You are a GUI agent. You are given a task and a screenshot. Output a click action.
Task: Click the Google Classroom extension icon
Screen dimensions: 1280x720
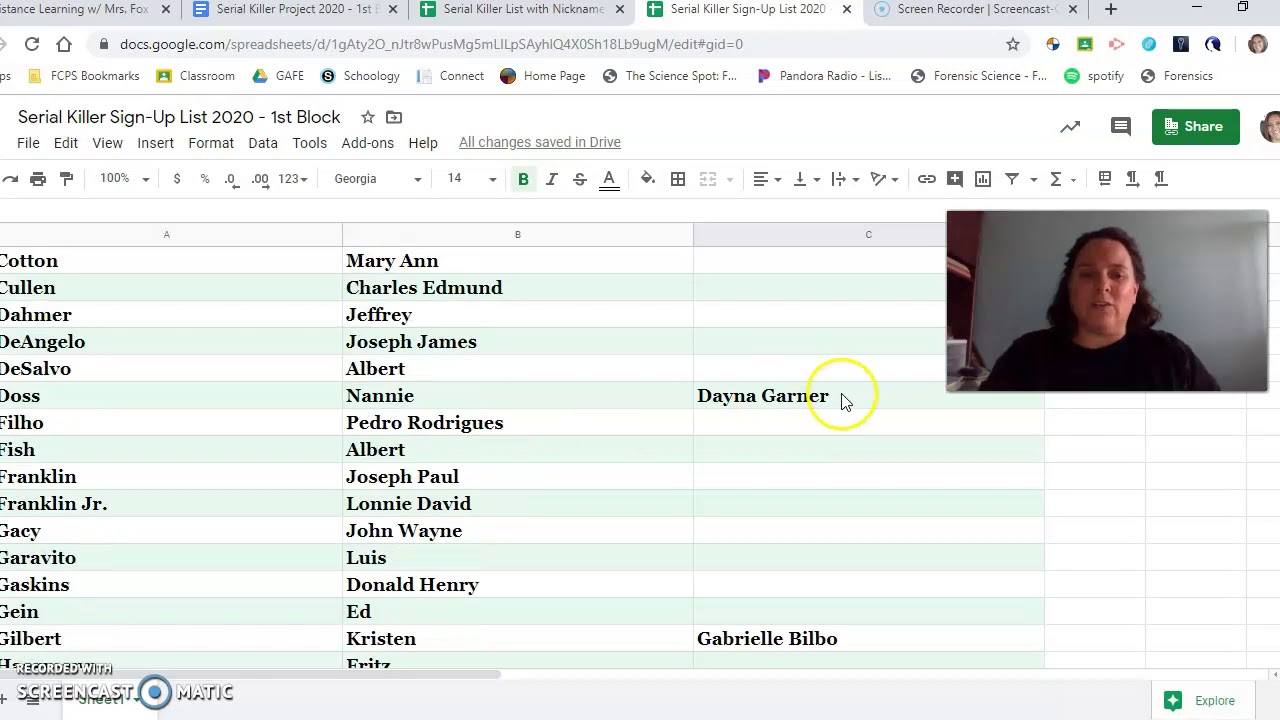coord(1085,44)
